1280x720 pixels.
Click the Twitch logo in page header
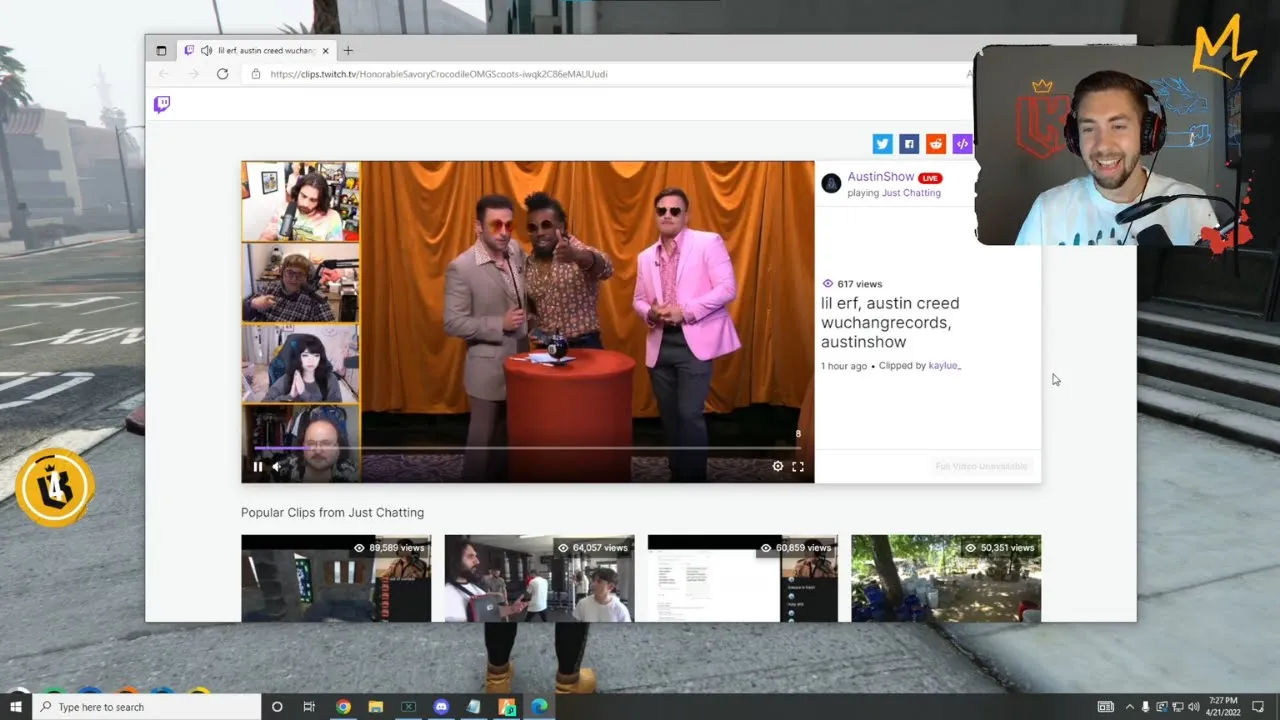tap(162, 104)
